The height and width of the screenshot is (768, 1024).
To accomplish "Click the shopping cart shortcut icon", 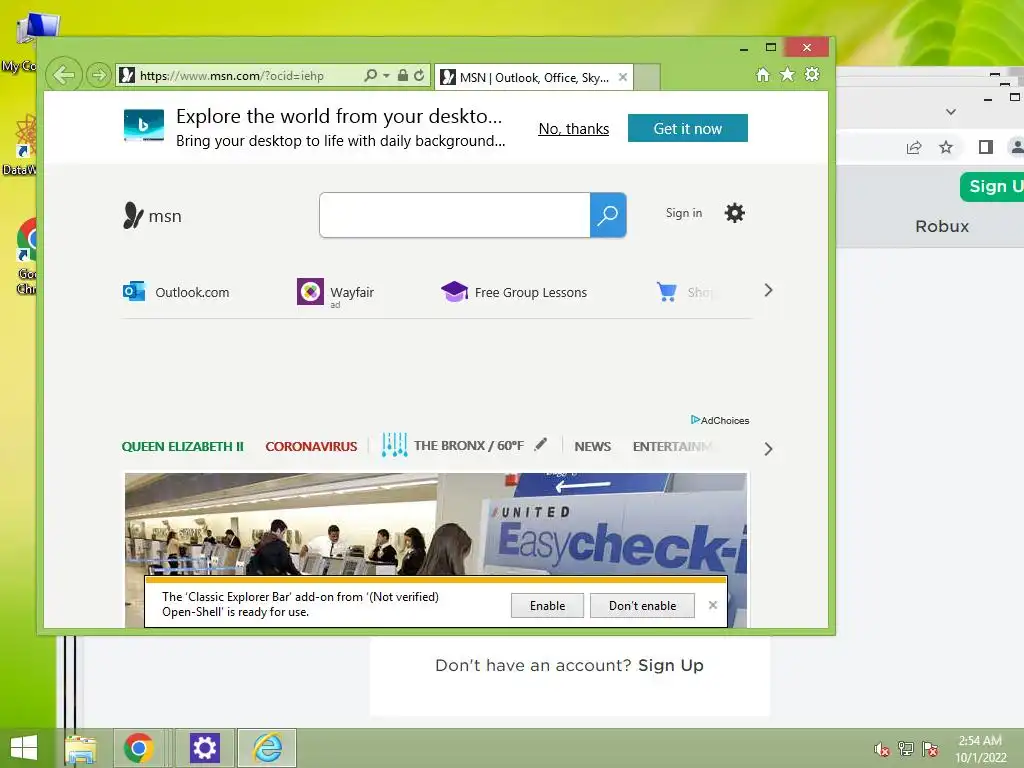I will [666, 291].
